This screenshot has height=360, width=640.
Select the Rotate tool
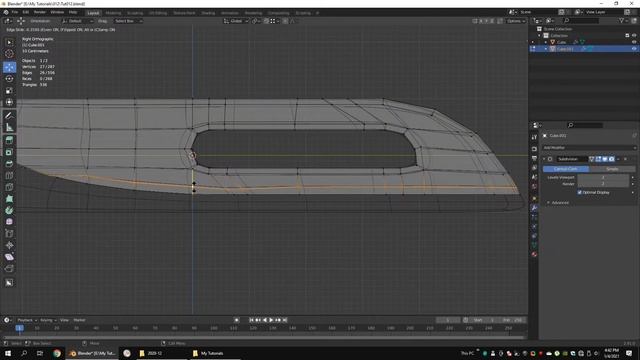(x=9, y=78)
